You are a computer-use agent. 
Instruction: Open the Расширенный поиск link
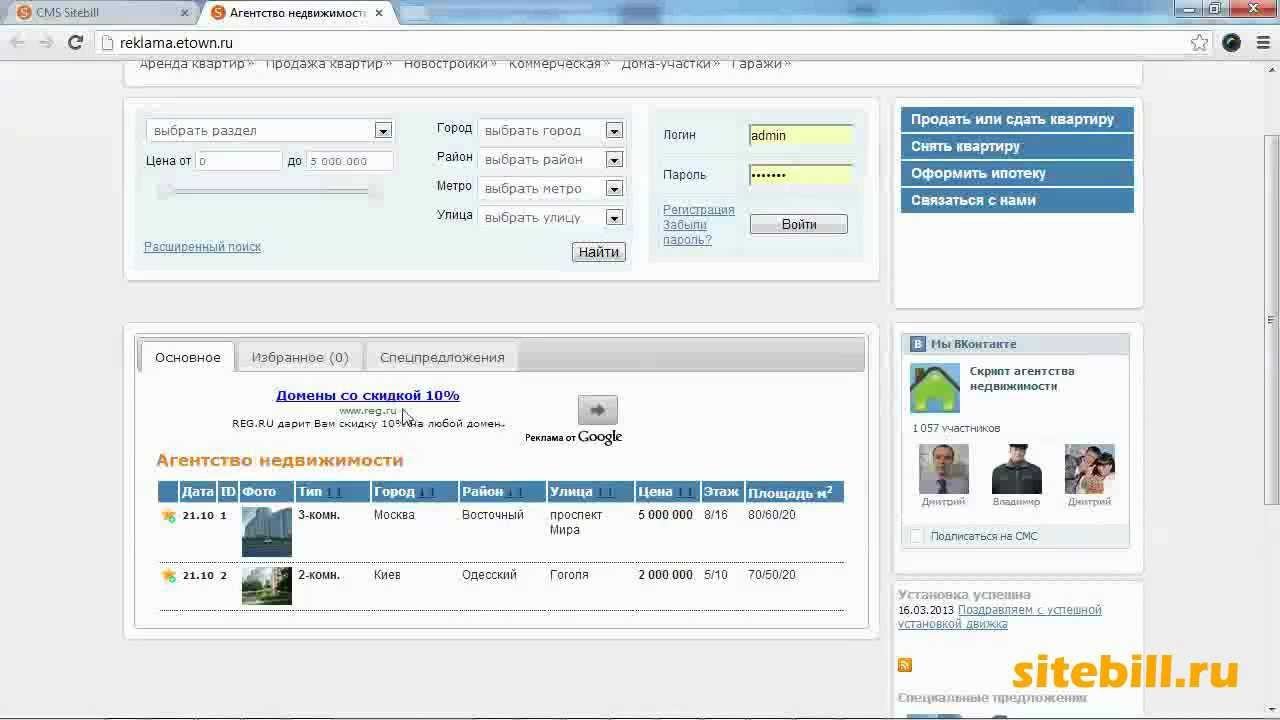tap(202, 247)
